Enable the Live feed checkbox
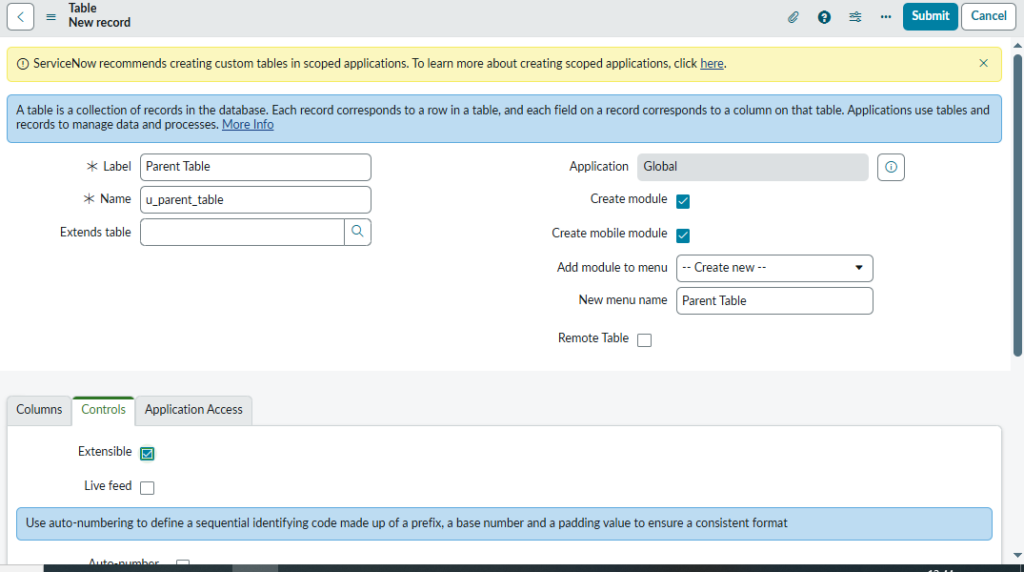The height and width of the screenshot is (572, 1024). point(147,488)
